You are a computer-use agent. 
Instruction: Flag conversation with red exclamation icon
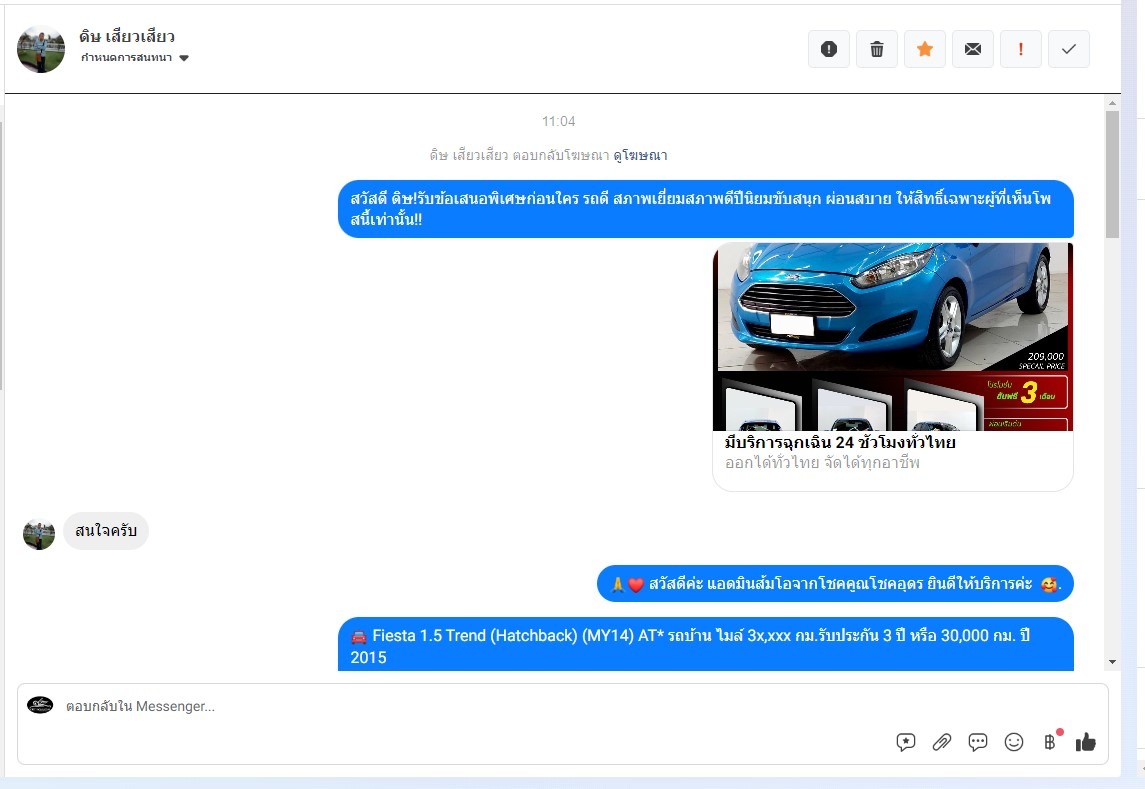tap(1021, 49)
